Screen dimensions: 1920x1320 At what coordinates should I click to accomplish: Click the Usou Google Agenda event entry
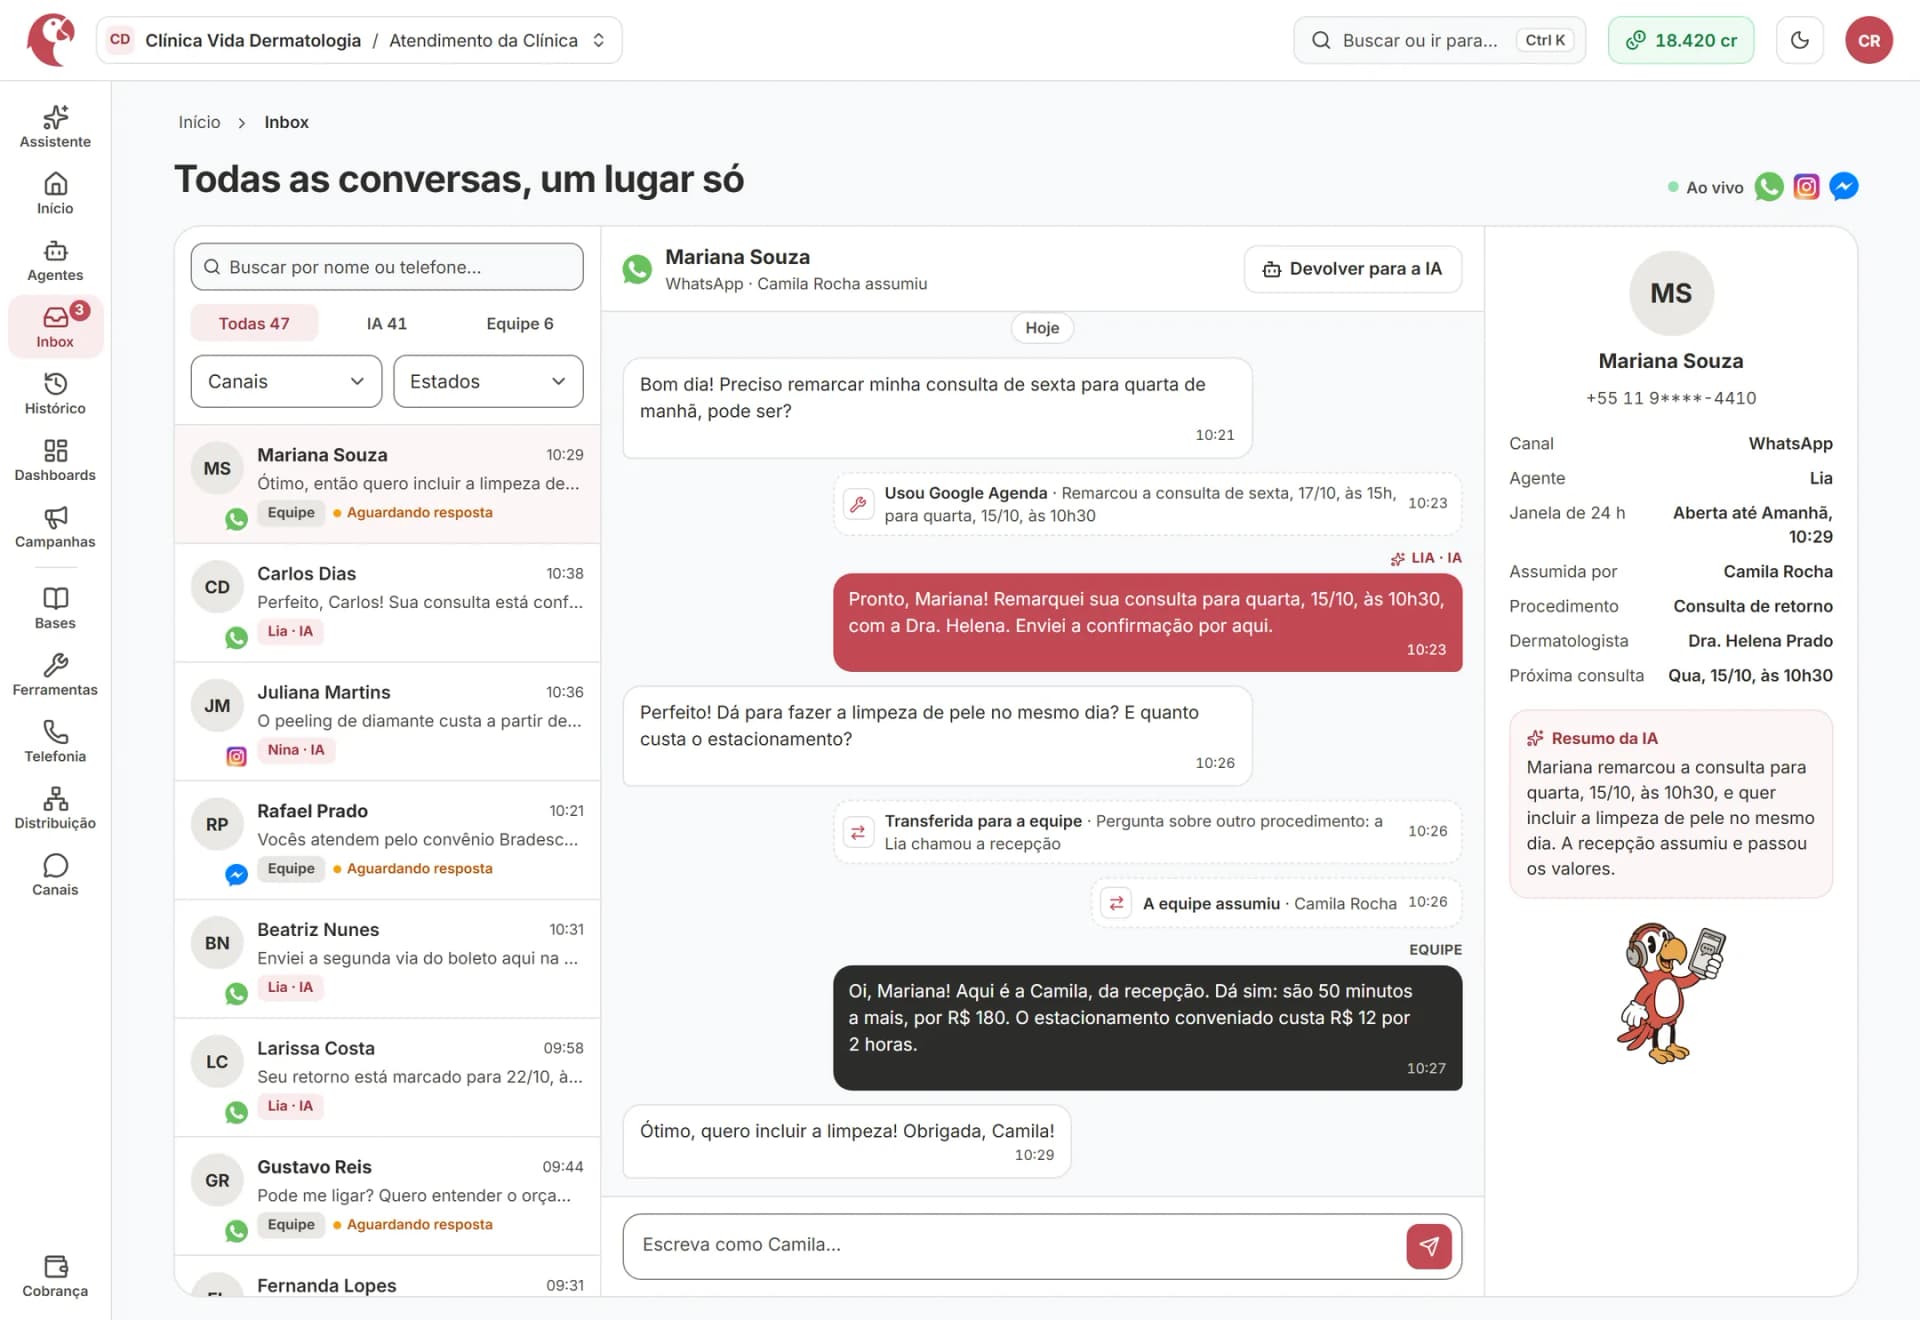1147,504
